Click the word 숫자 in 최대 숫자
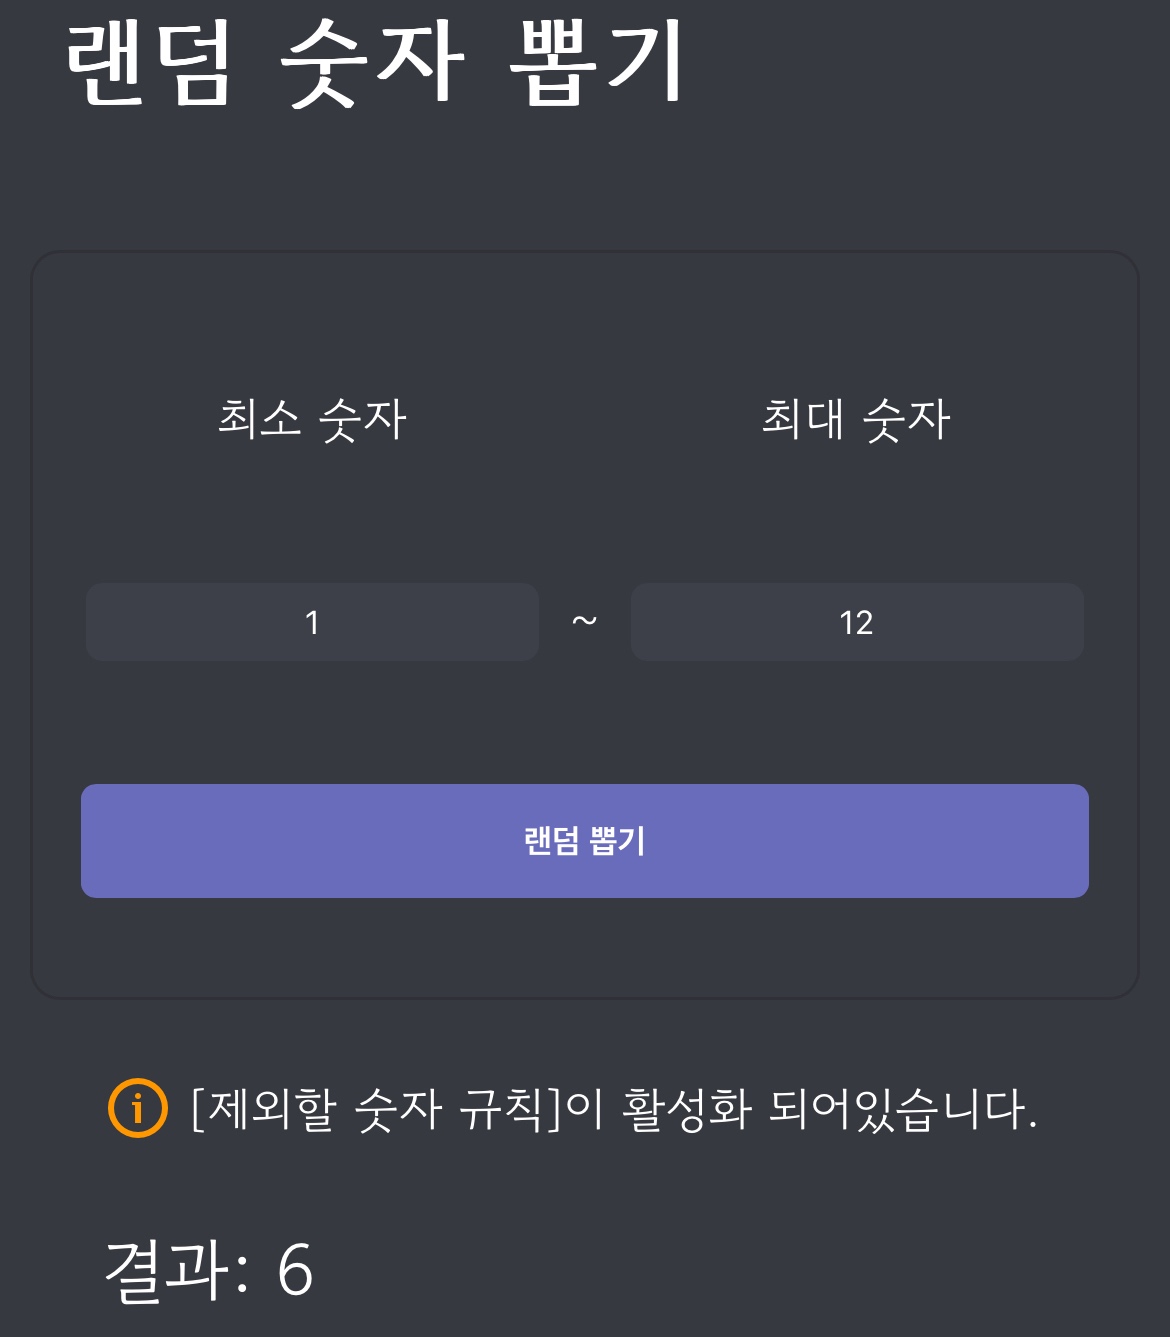This screenshot has width=1170, height=1337. 906,419
